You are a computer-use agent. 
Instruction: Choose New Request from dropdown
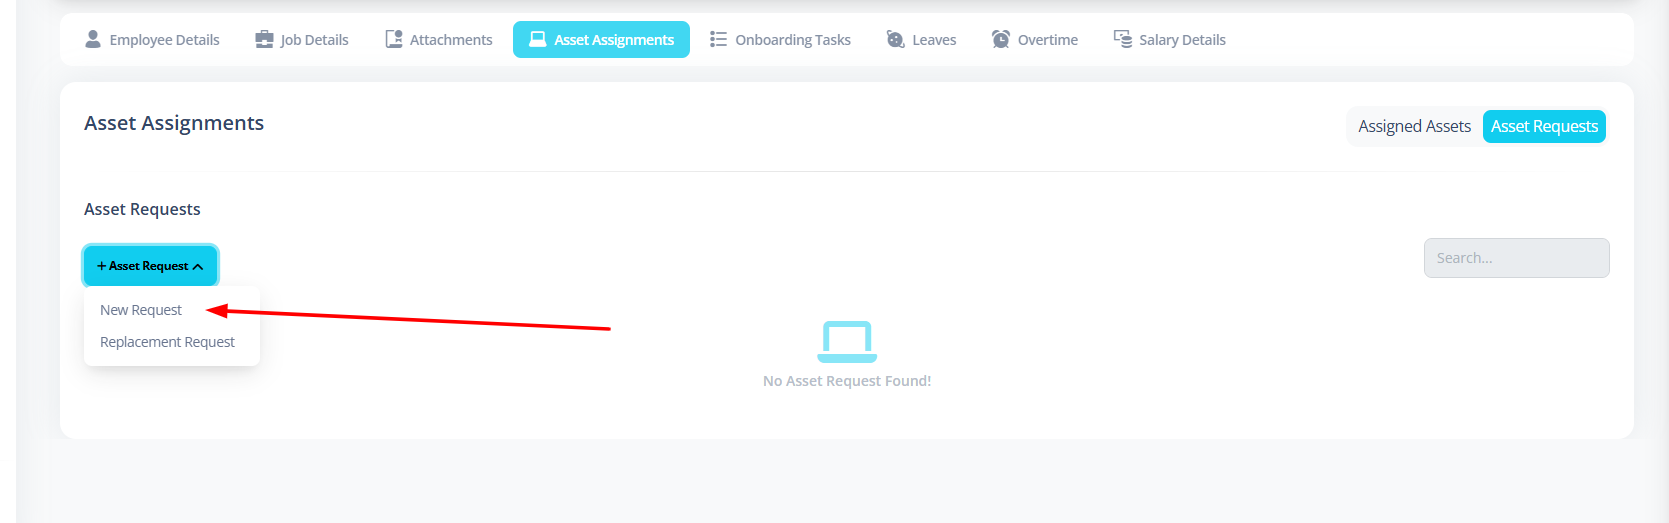click(141, 310)
